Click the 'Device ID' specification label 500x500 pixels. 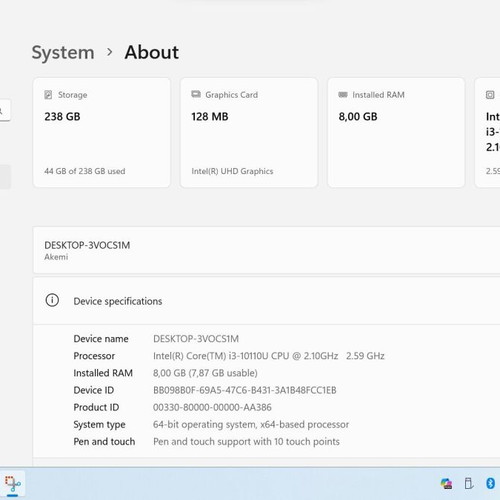point(94,390)
